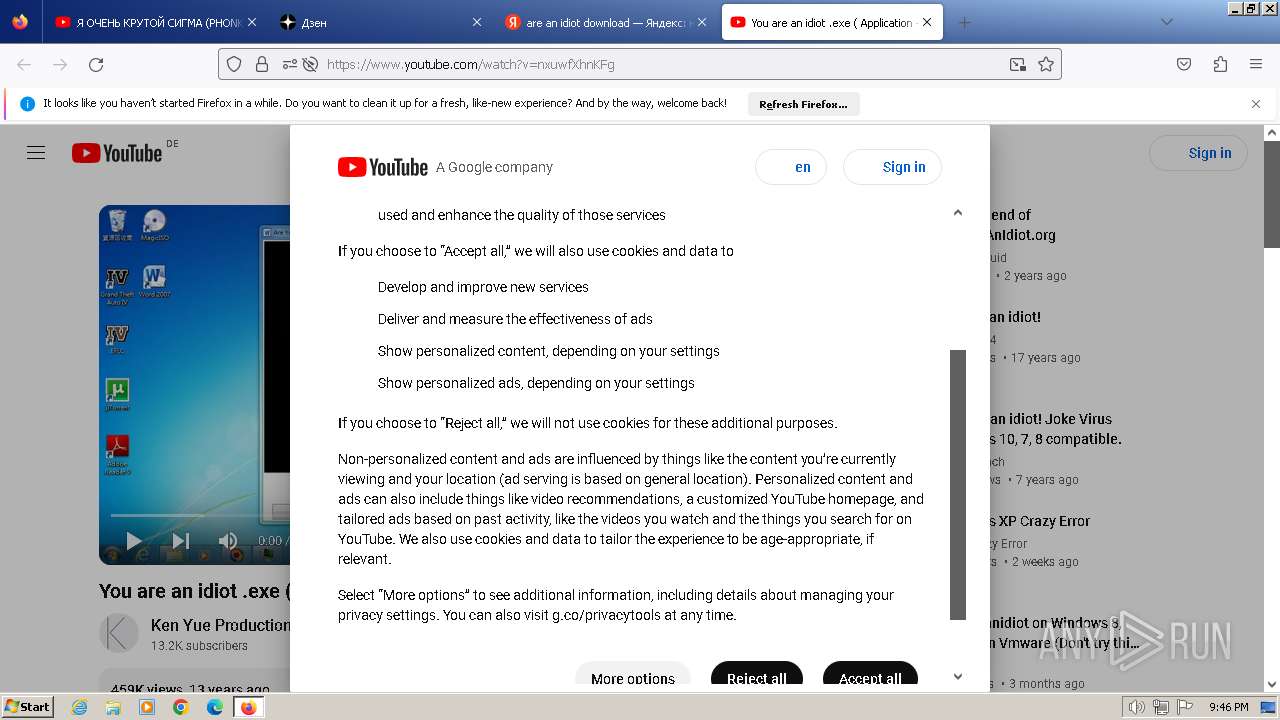The height and width of the screenshot is (720, 1280).
Task: Launch Internet Explorer from the taskbar
Action: [x=80, y=707]
